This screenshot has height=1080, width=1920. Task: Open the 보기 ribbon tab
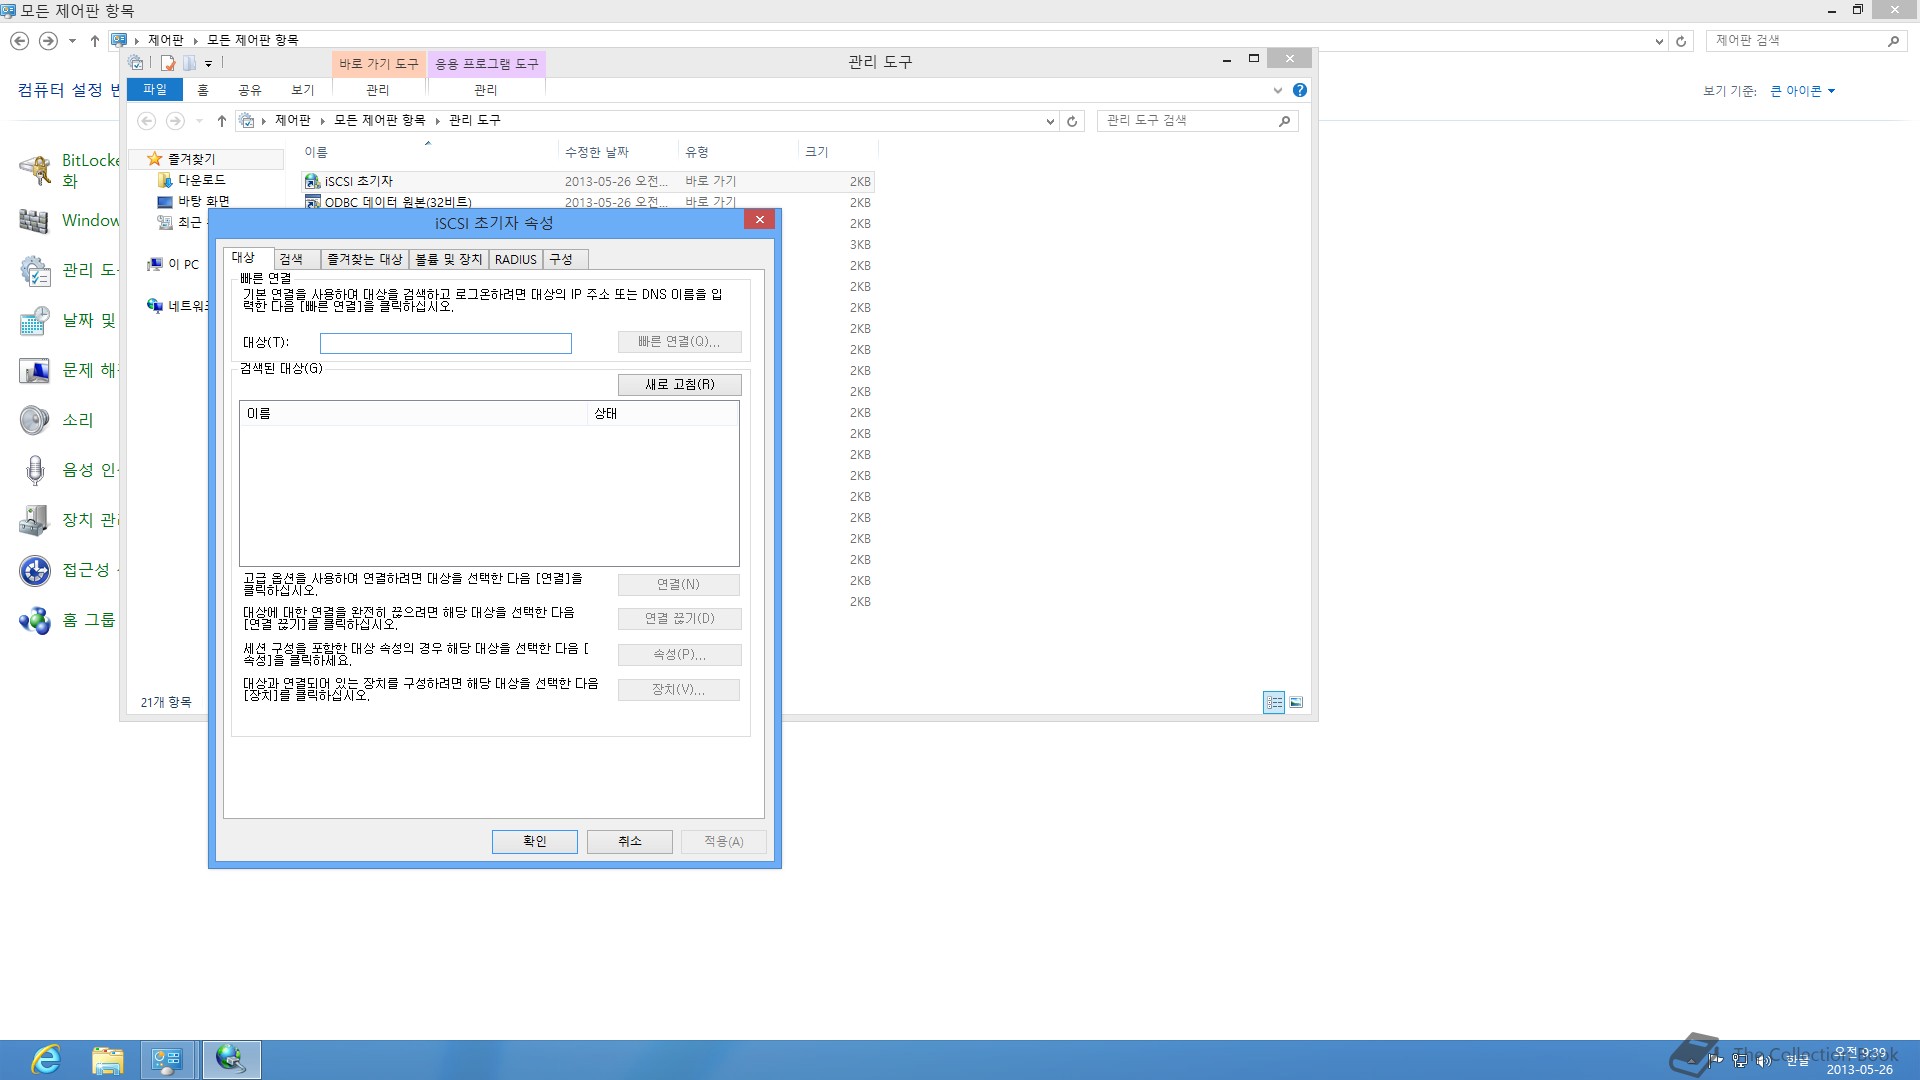[303, 90]
